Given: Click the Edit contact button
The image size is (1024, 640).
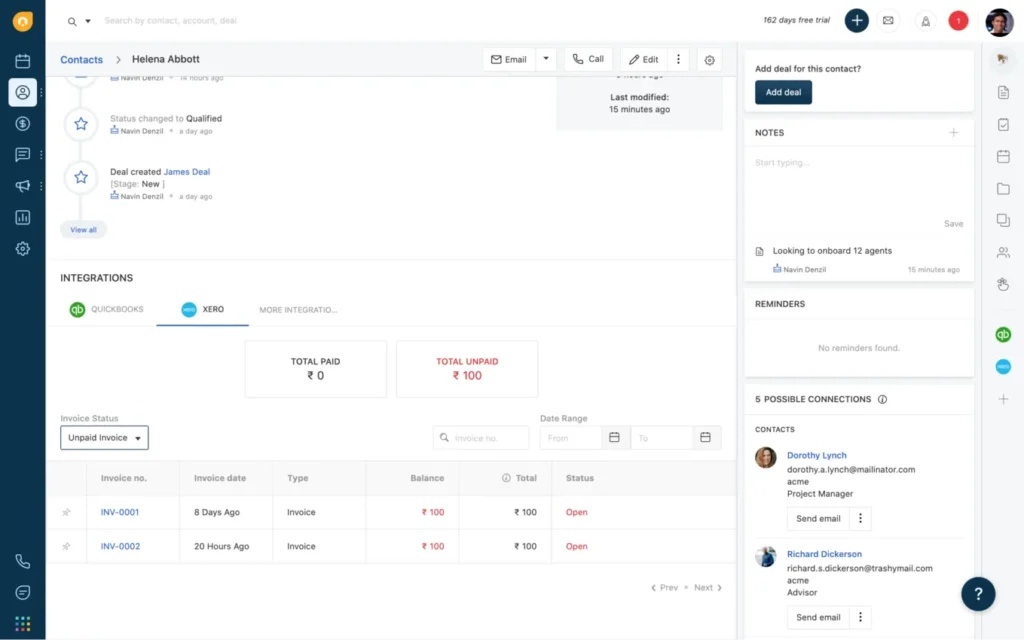Looking at the screenshot, I should 644,59.
